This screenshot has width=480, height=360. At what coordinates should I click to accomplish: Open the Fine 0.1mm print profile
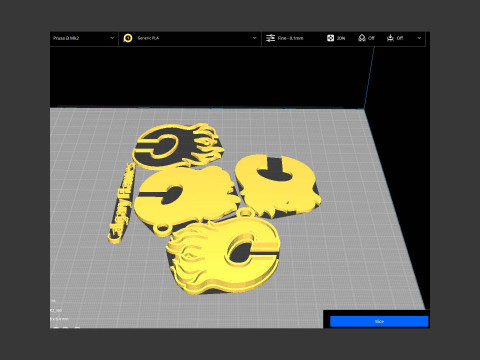coord(290,38)
